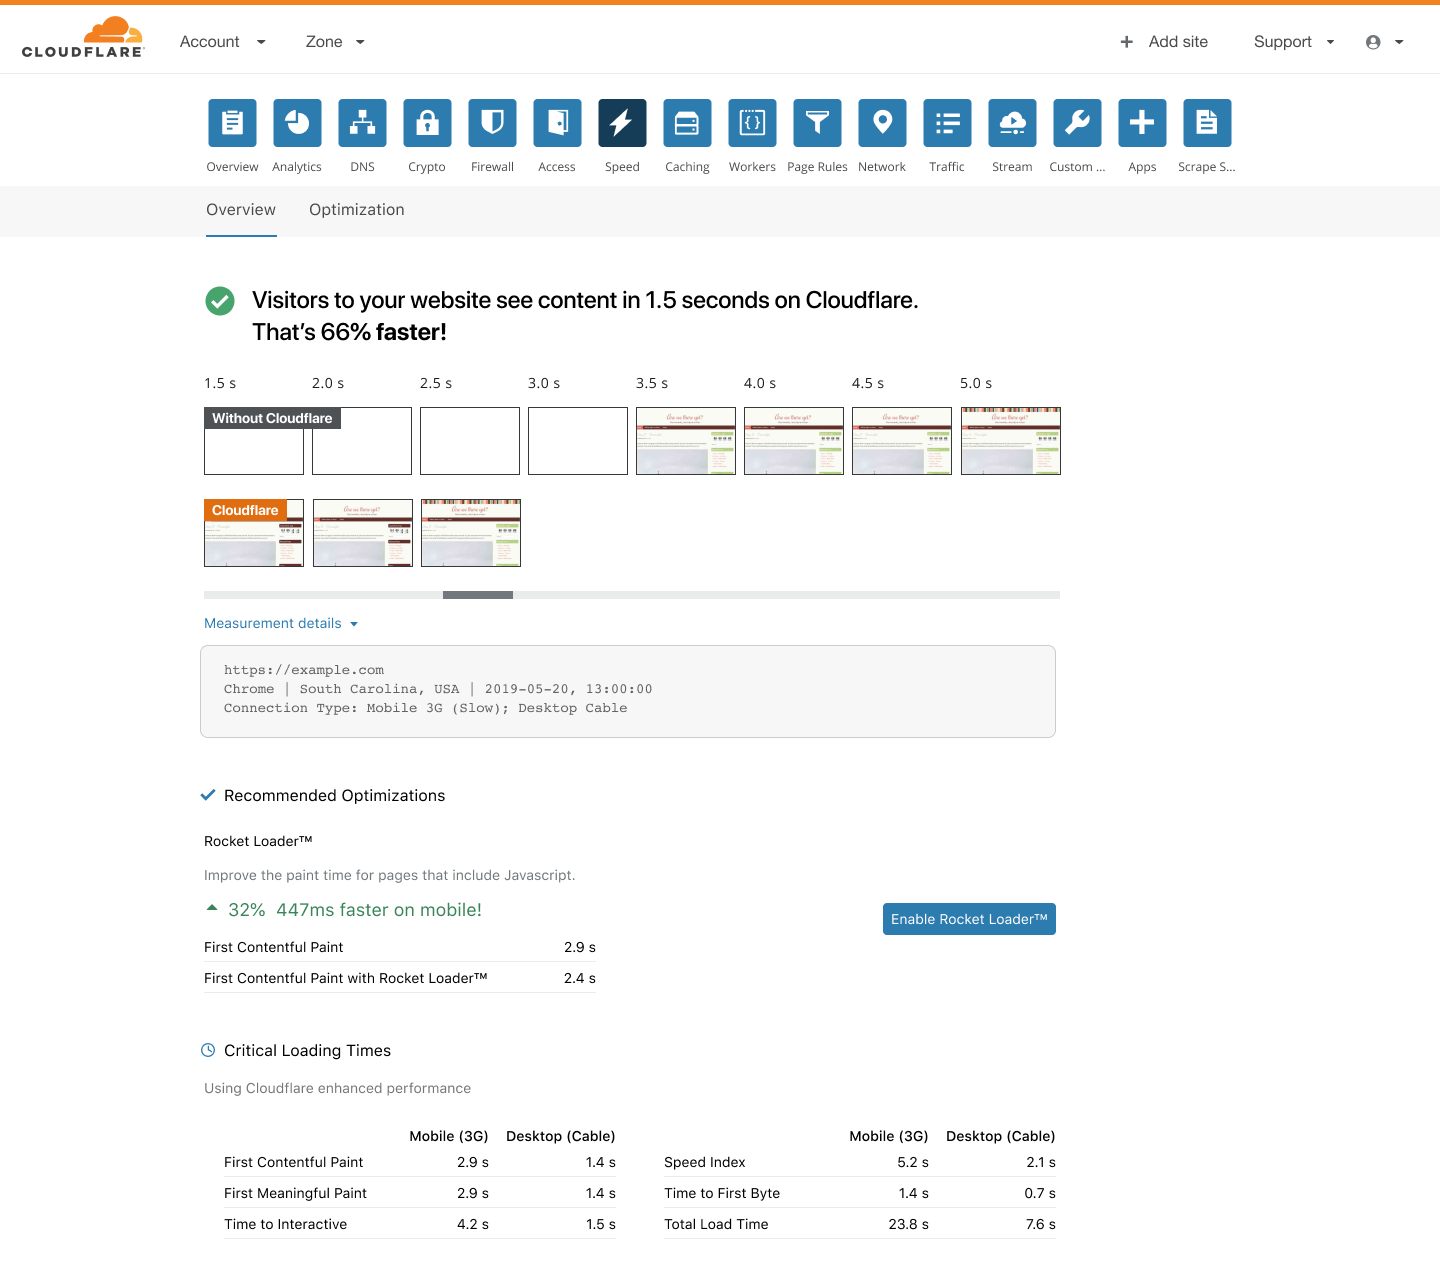
Task: Open the Stream cloud icon
Action: tap(1012, 123)
